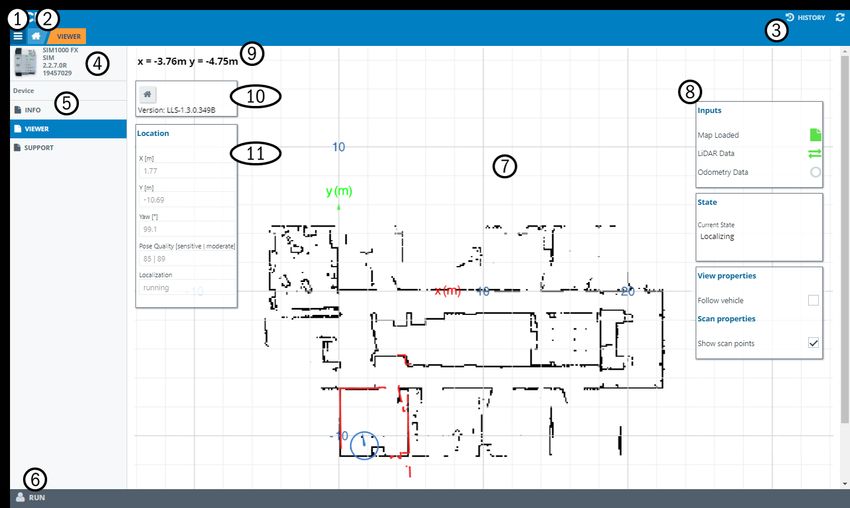850x508 pixels.
Task: Click the Location panel heading
Action: click(153, 133)
